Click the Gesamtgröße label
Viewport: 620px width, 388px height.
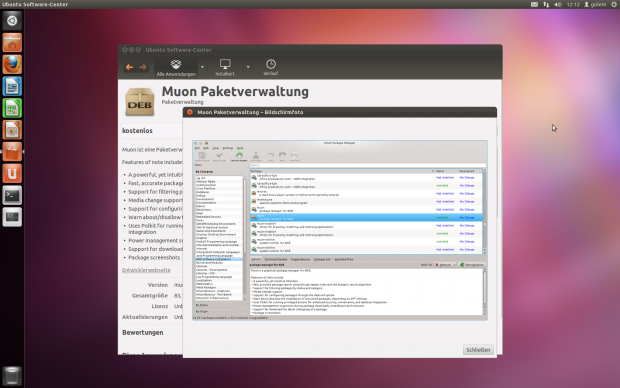(x=150, y=295)
